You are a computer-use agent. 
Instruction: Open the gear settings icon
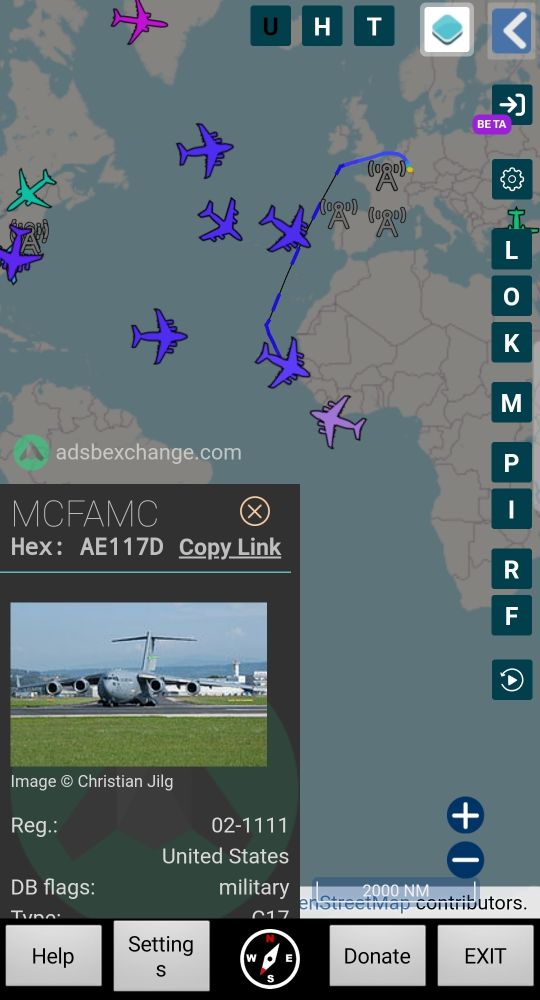pyautogui.click(x=512, y=179)
